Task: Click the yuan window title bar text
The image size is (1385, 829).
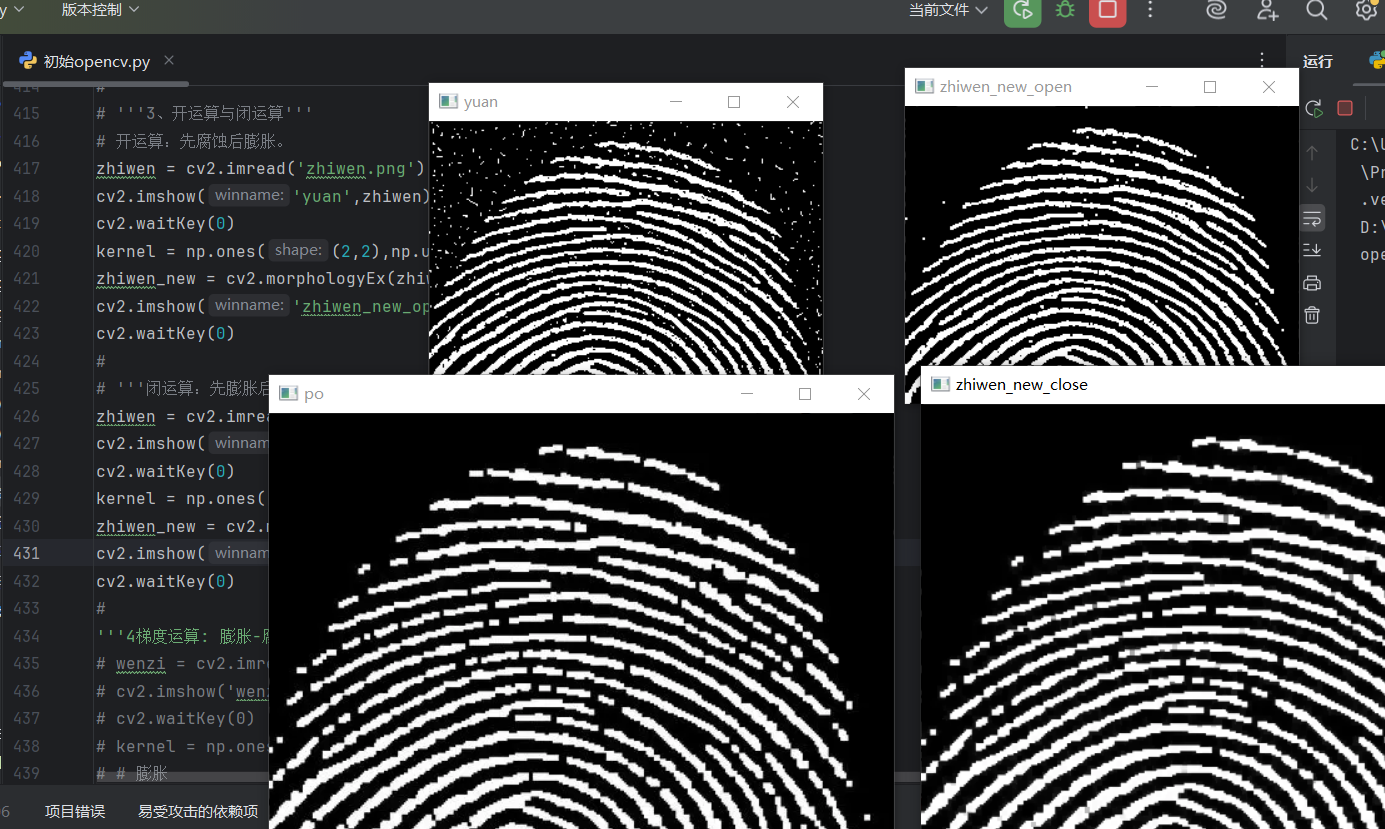Action: [x=481, y=102]
